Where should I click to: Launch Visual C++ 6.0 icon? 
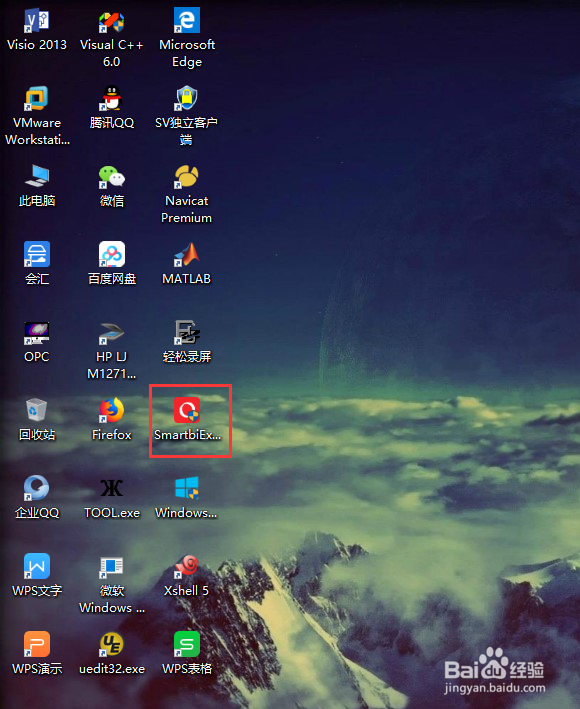pos(112,21)
